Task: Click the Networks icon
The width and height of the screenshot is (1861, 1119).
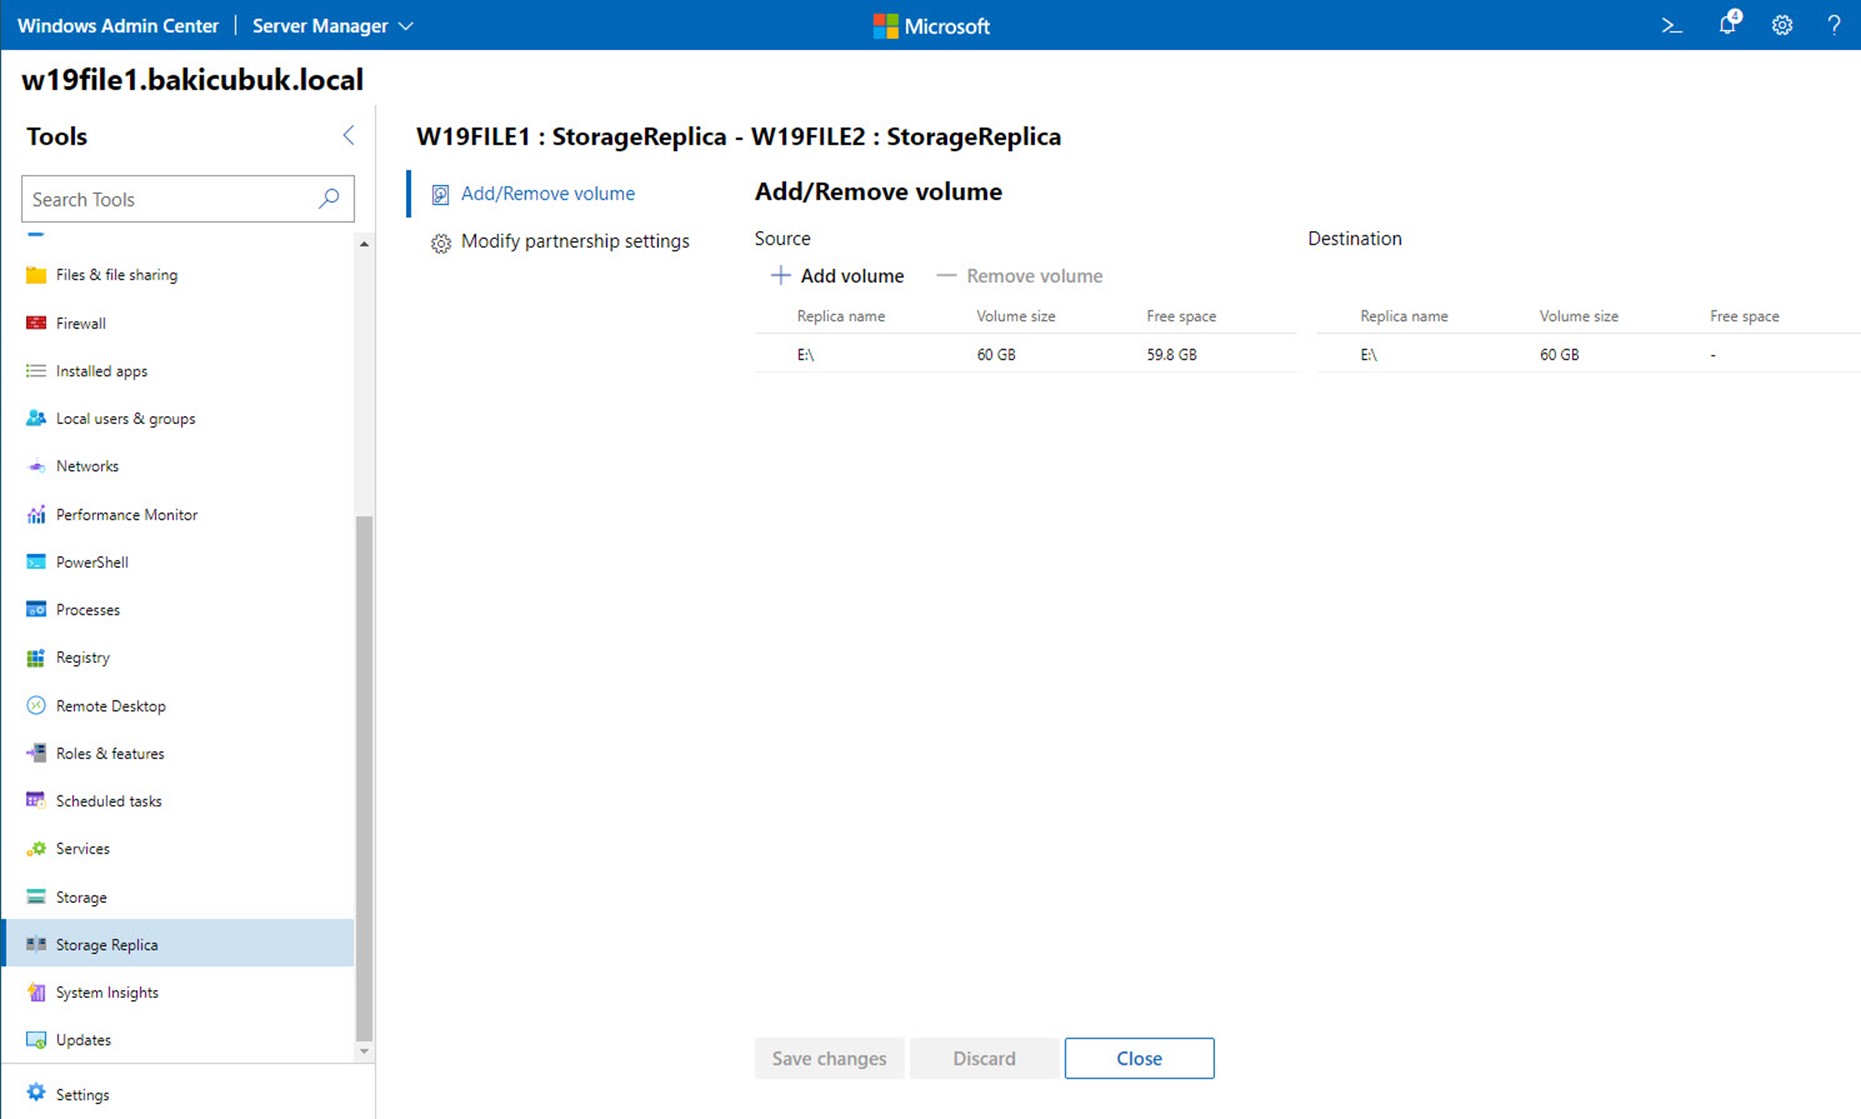Action: tap(36, 466)
